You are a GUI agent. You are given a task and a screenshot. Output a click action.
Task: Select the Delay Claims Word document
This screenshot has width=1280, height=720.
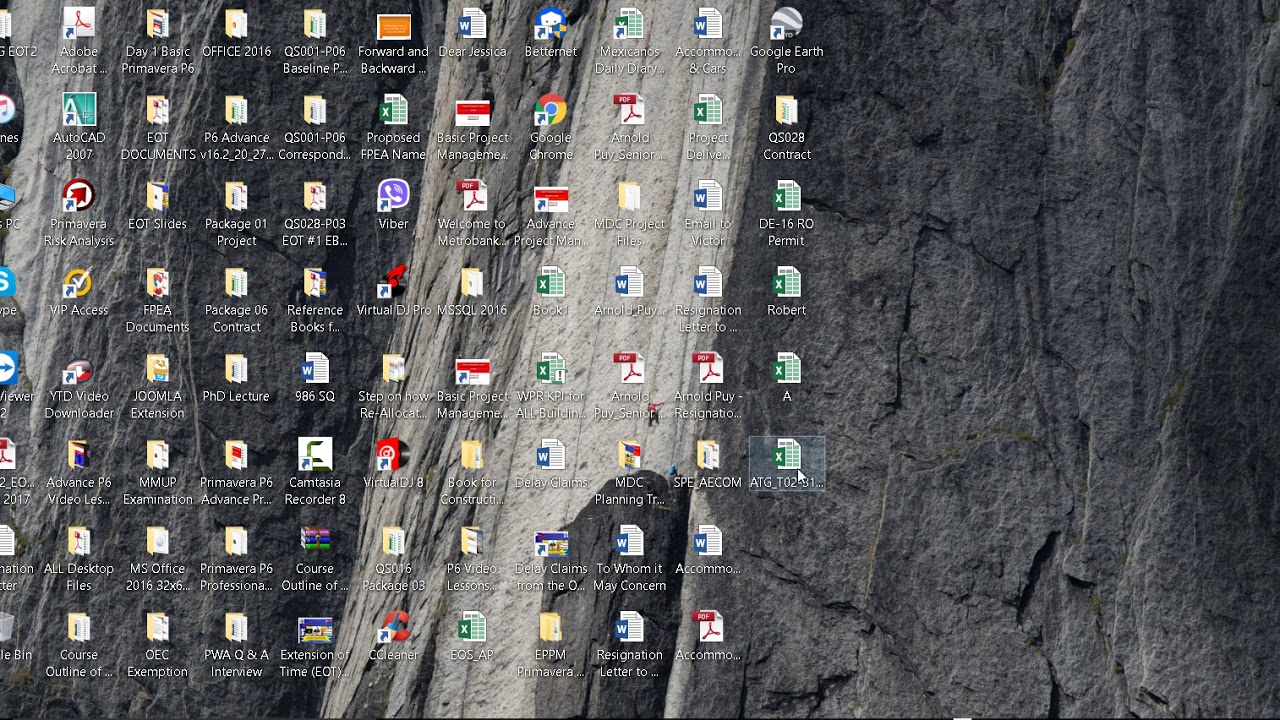(551, 454)
